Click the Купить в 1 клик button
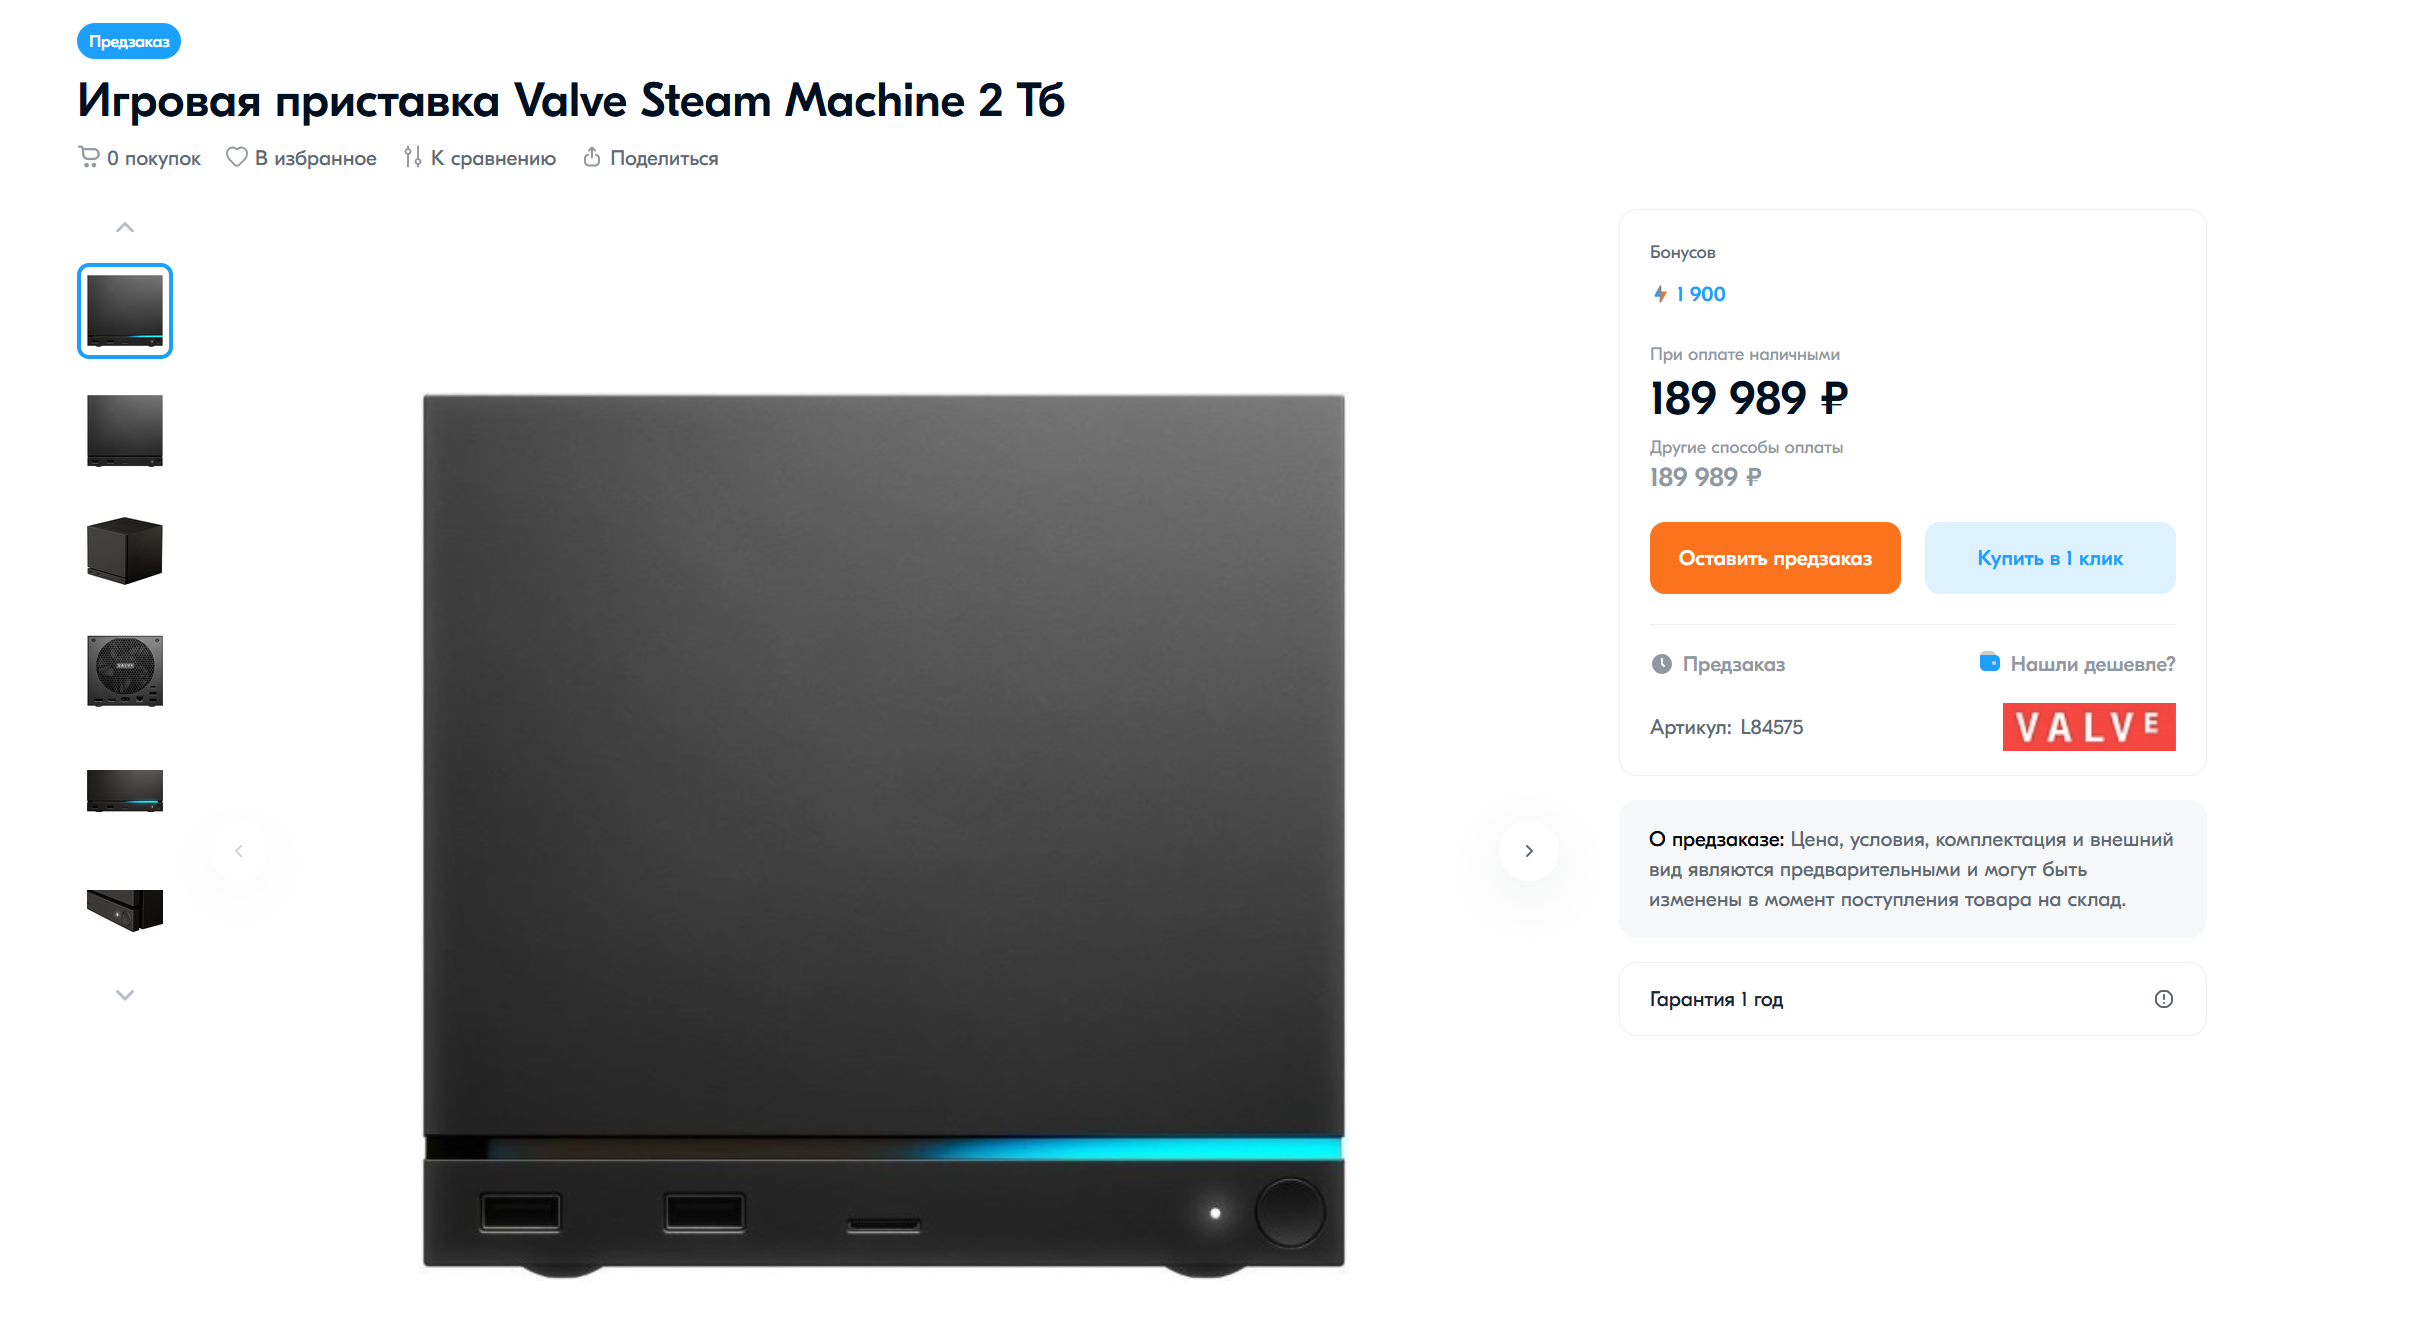The height and width of the screenshot is (1329, 2436). [x=2050, y=558]
